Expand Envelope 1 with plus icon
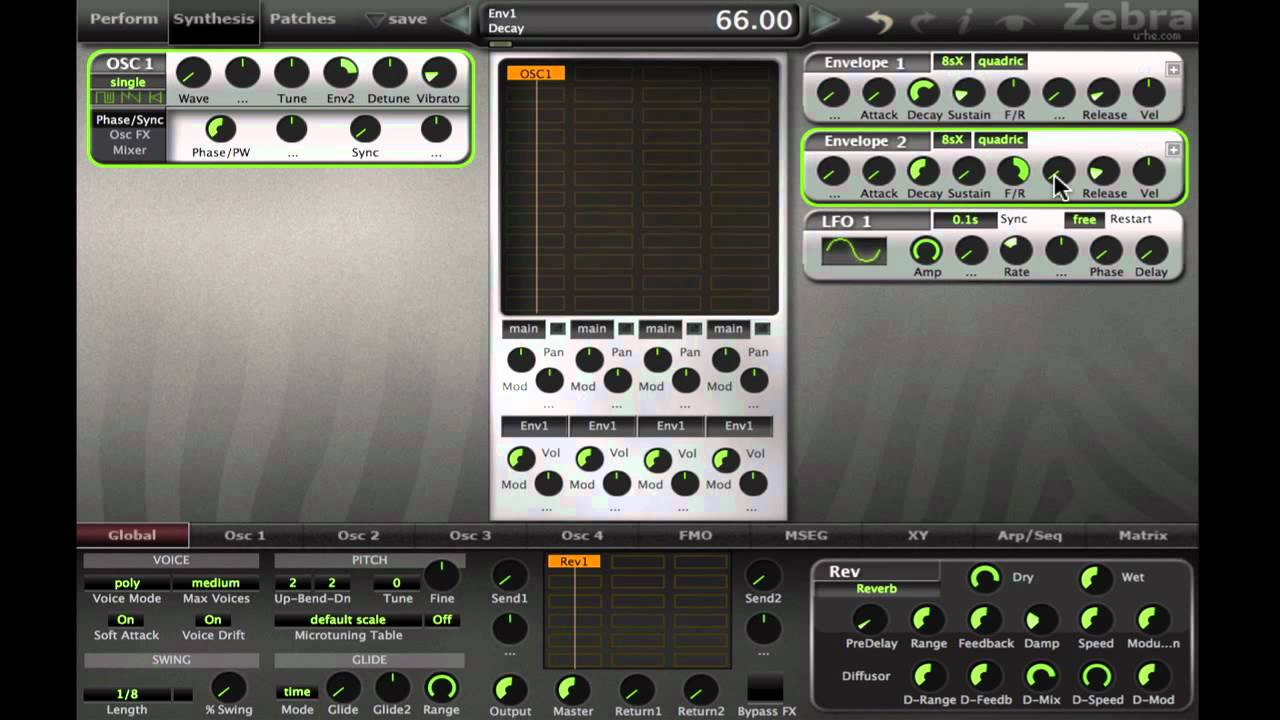The image size is (1280, 720). [1173, 70]
